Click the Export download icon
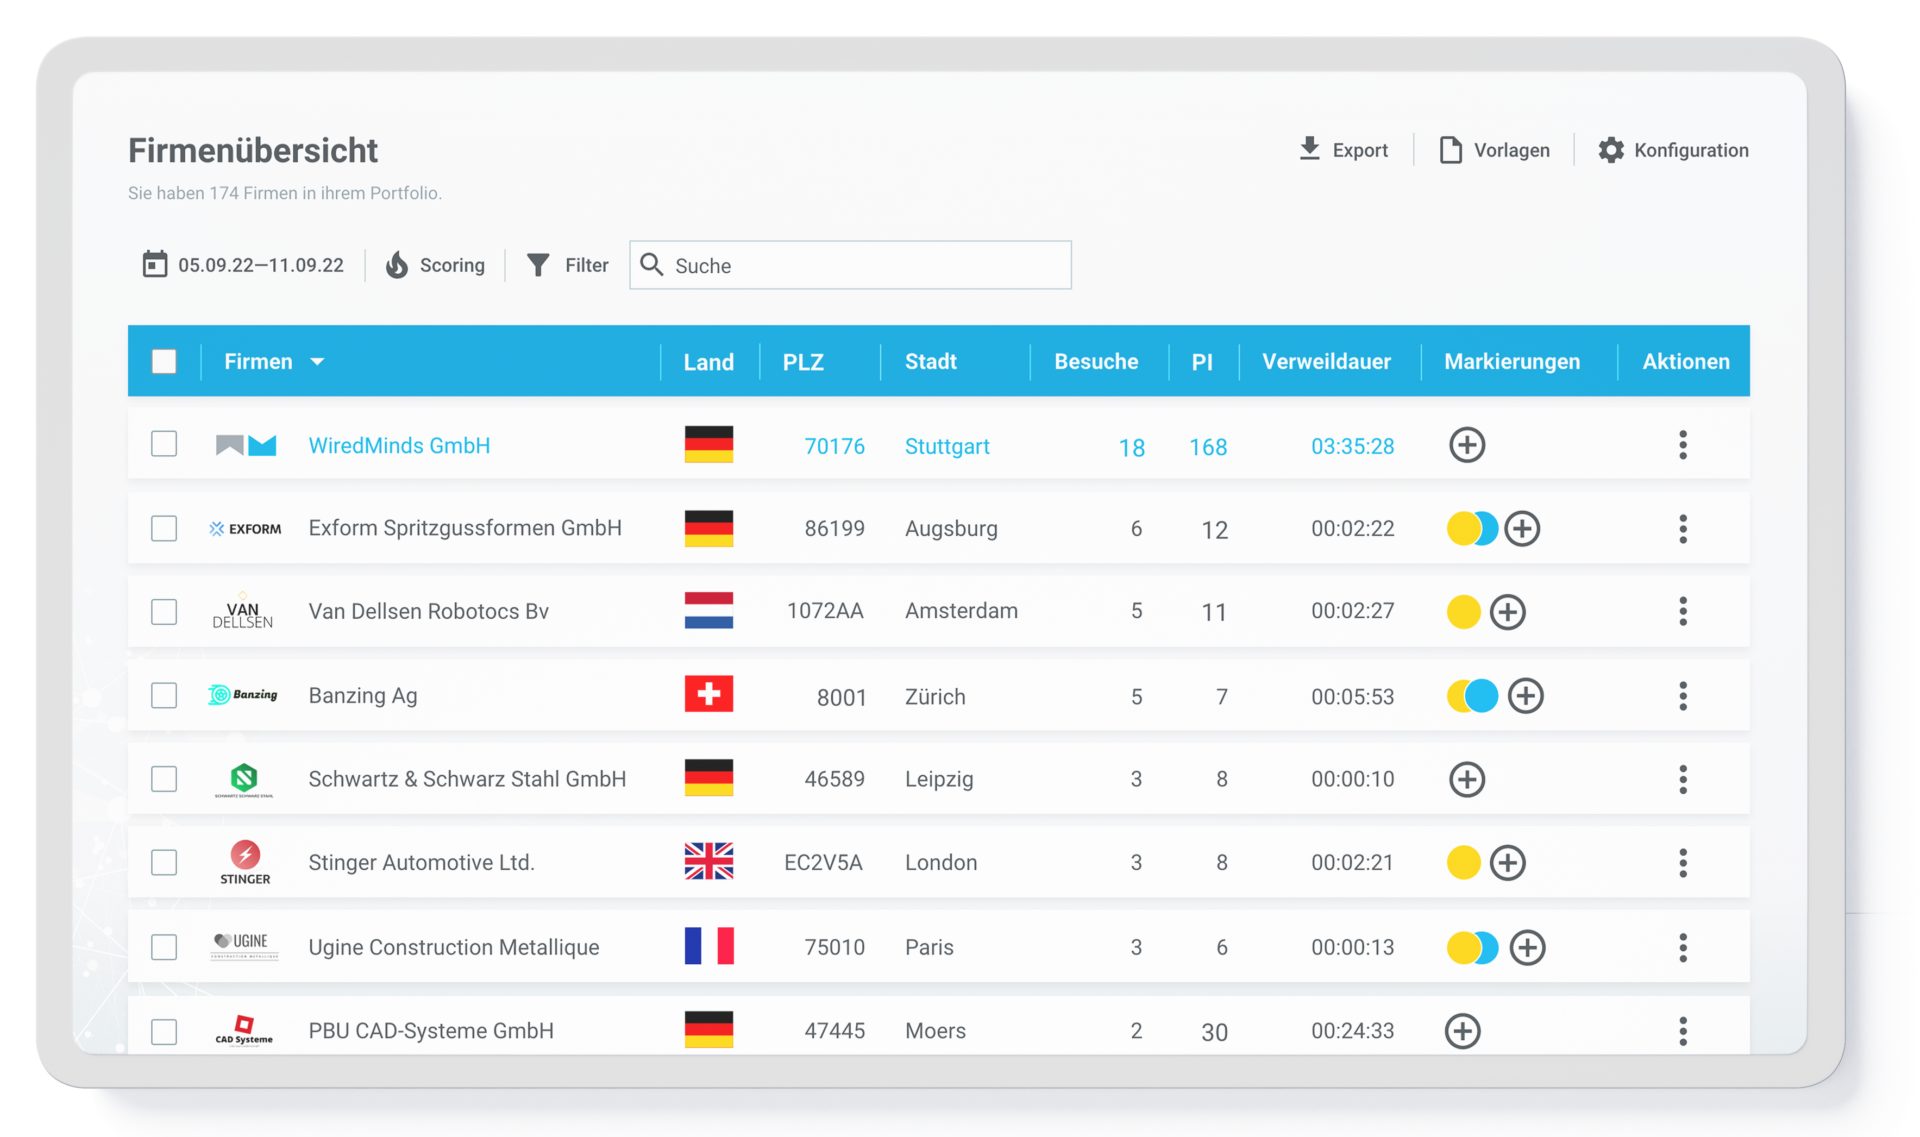This screenshot has height=1137, width=1920. tap(1309, 149)
